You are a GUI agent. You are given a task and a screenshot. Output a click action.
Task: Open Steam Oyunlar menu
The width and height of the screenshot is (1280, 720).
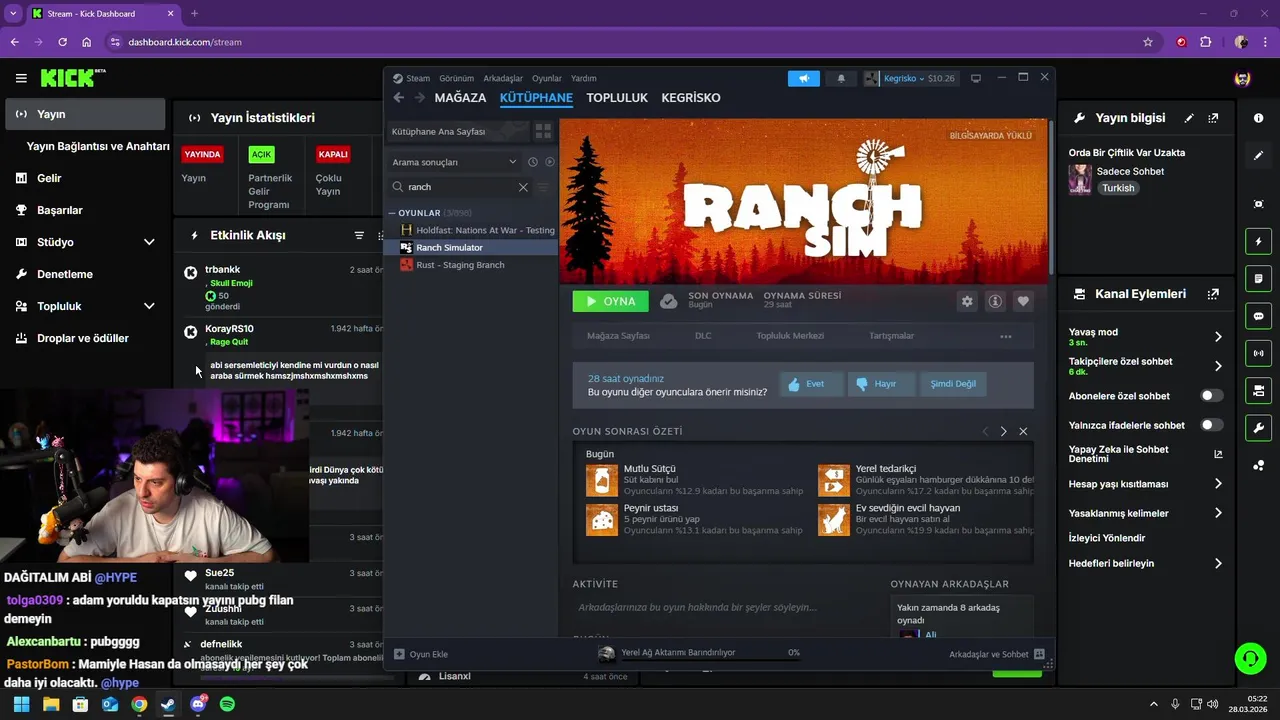pyautogui.click(x=547, y=78)
